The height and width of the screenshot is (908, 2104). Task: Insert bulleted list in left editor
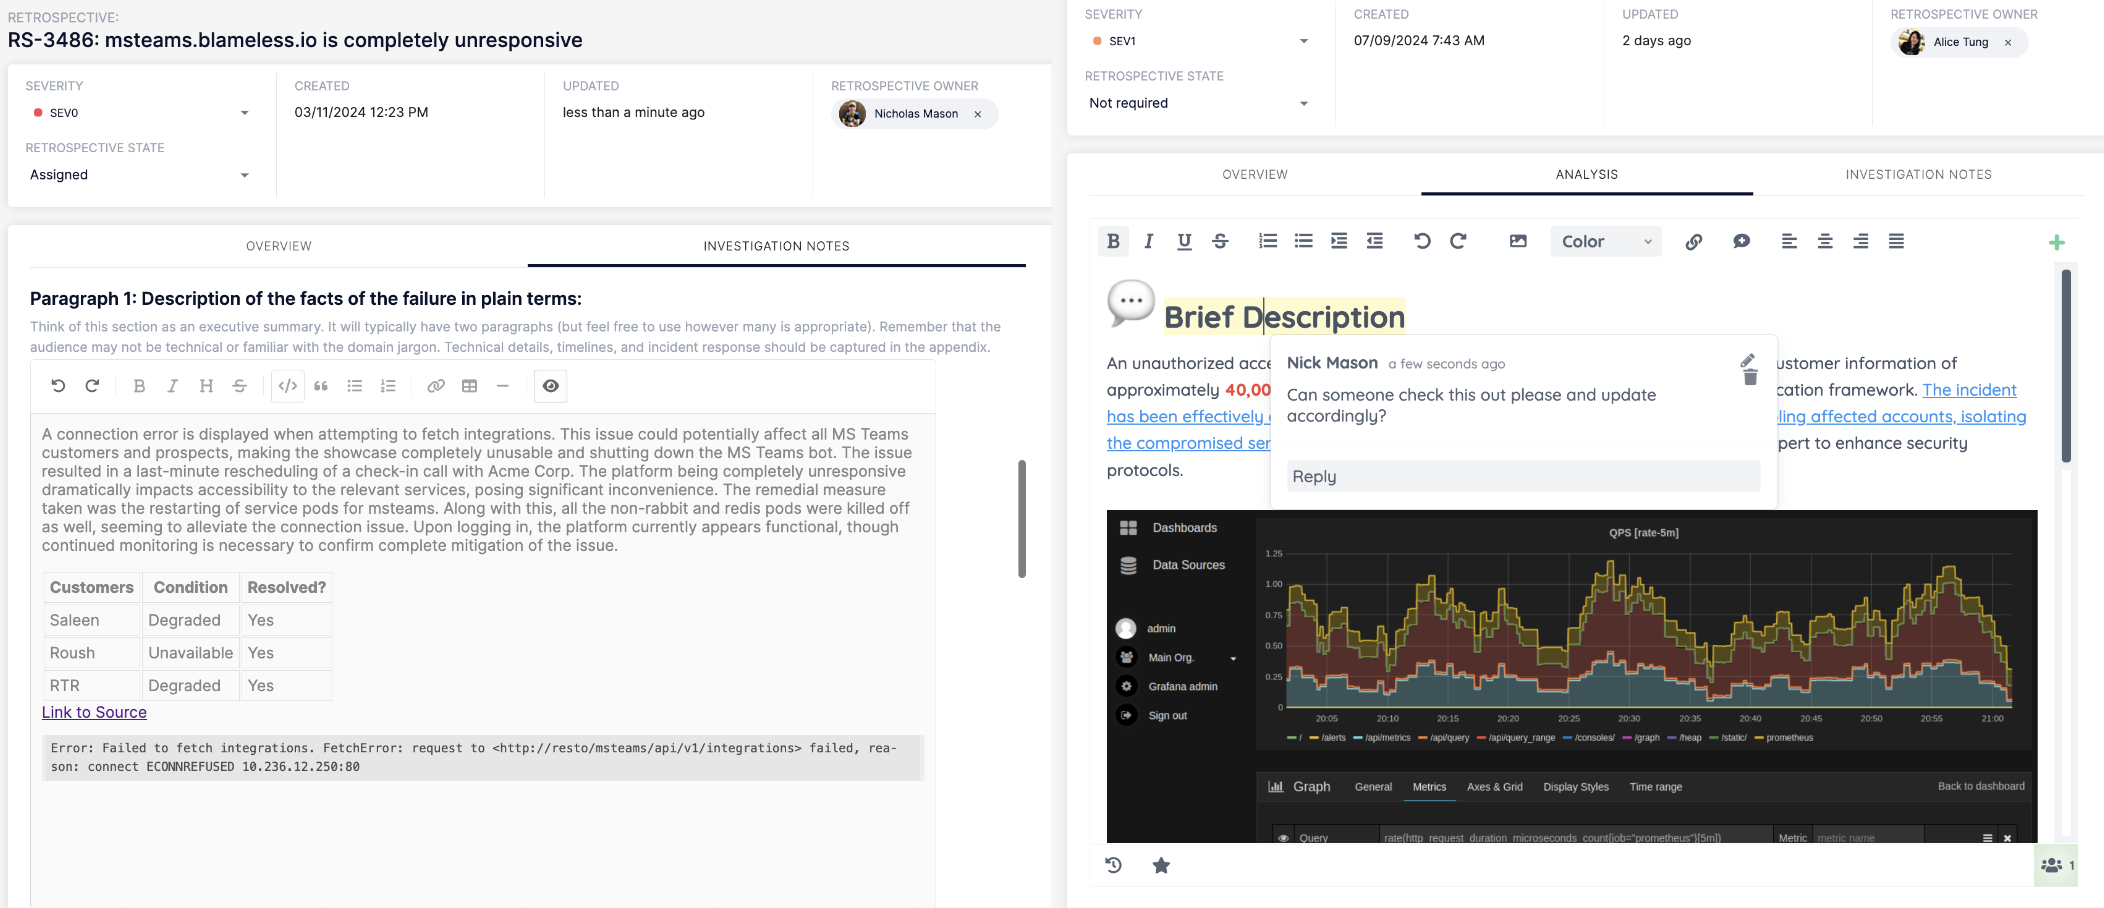tap(355, 386)
